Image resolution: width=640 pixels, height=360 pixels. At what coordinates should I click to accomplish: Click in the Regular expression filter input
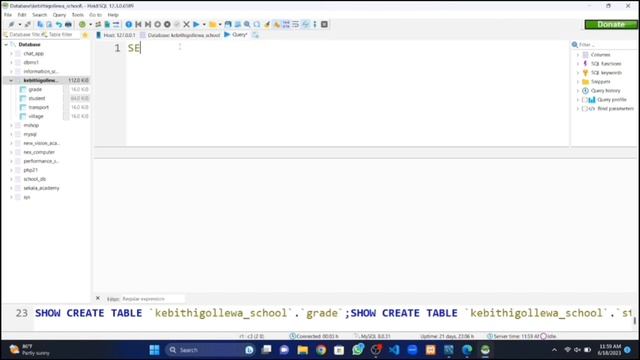(153, 299)
